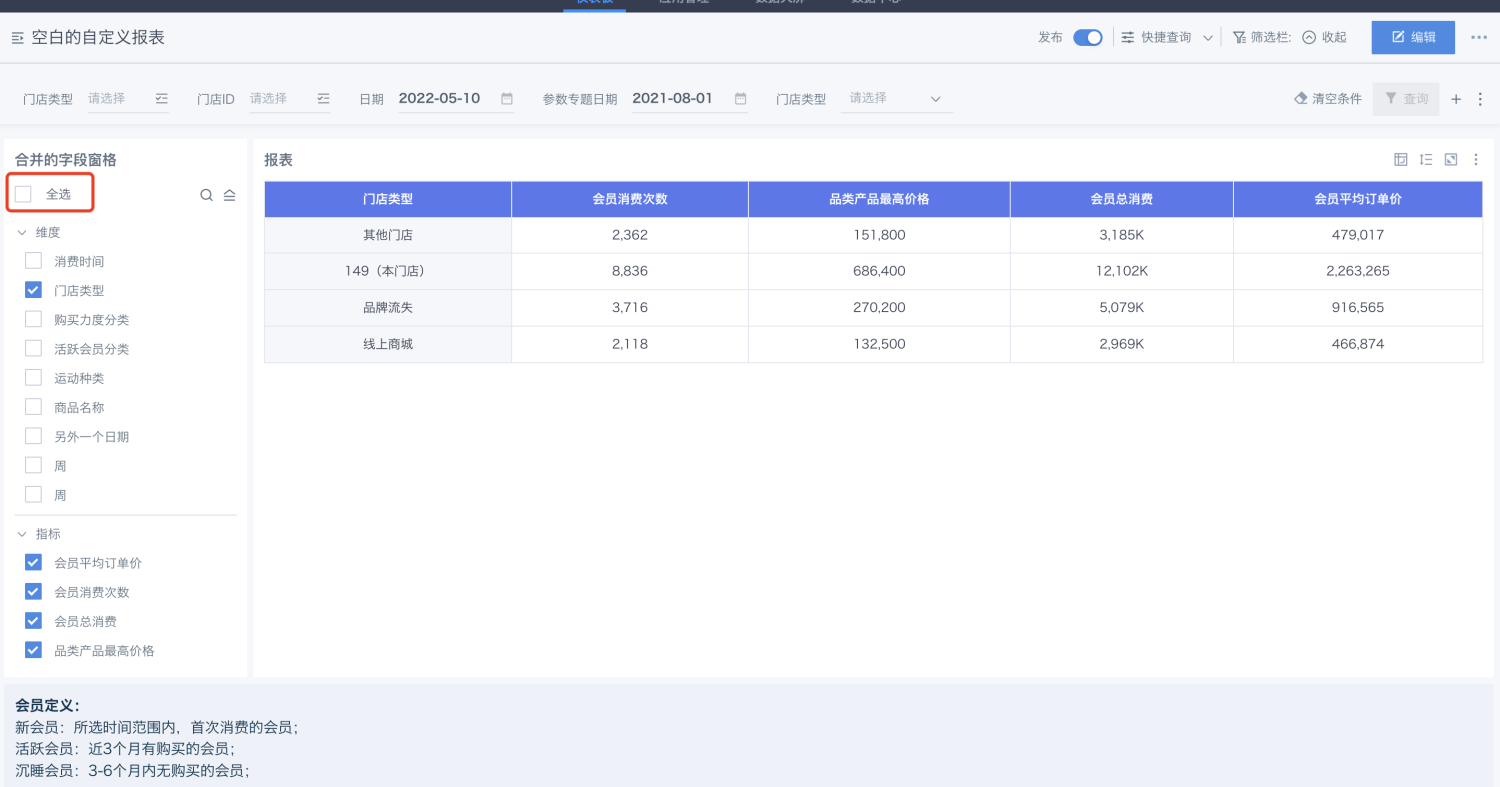This screenshot has width=1500, height=787.
Task: Click the 编辑 button
Action: (1413, 38)
